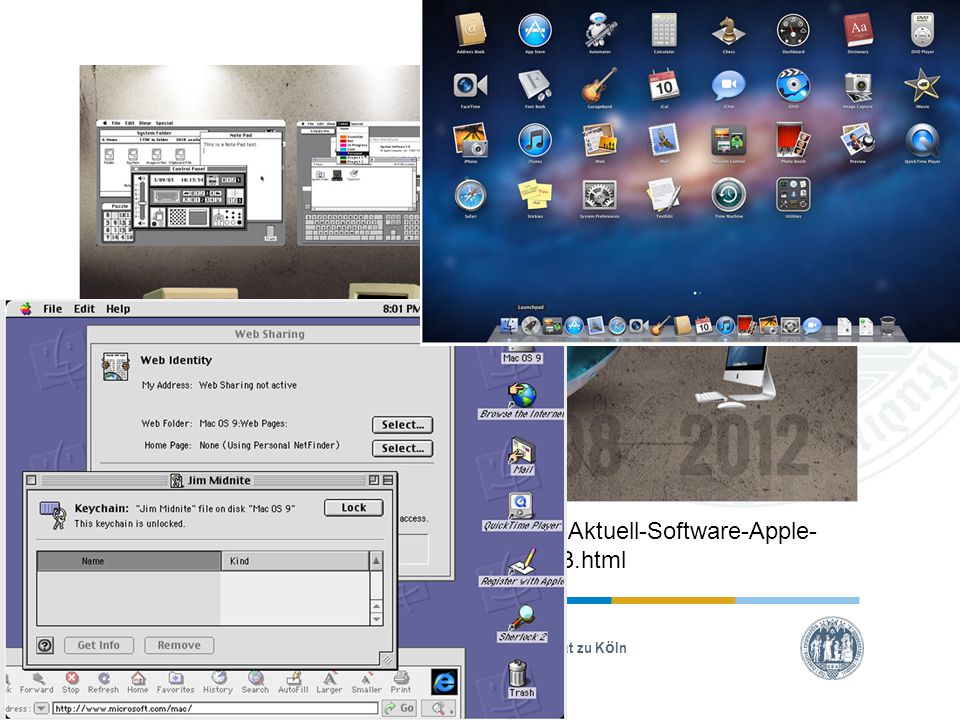Screen dimensions: 960x720
Task: Click the address field with microsoft.com URL
Action: [214, 708]
